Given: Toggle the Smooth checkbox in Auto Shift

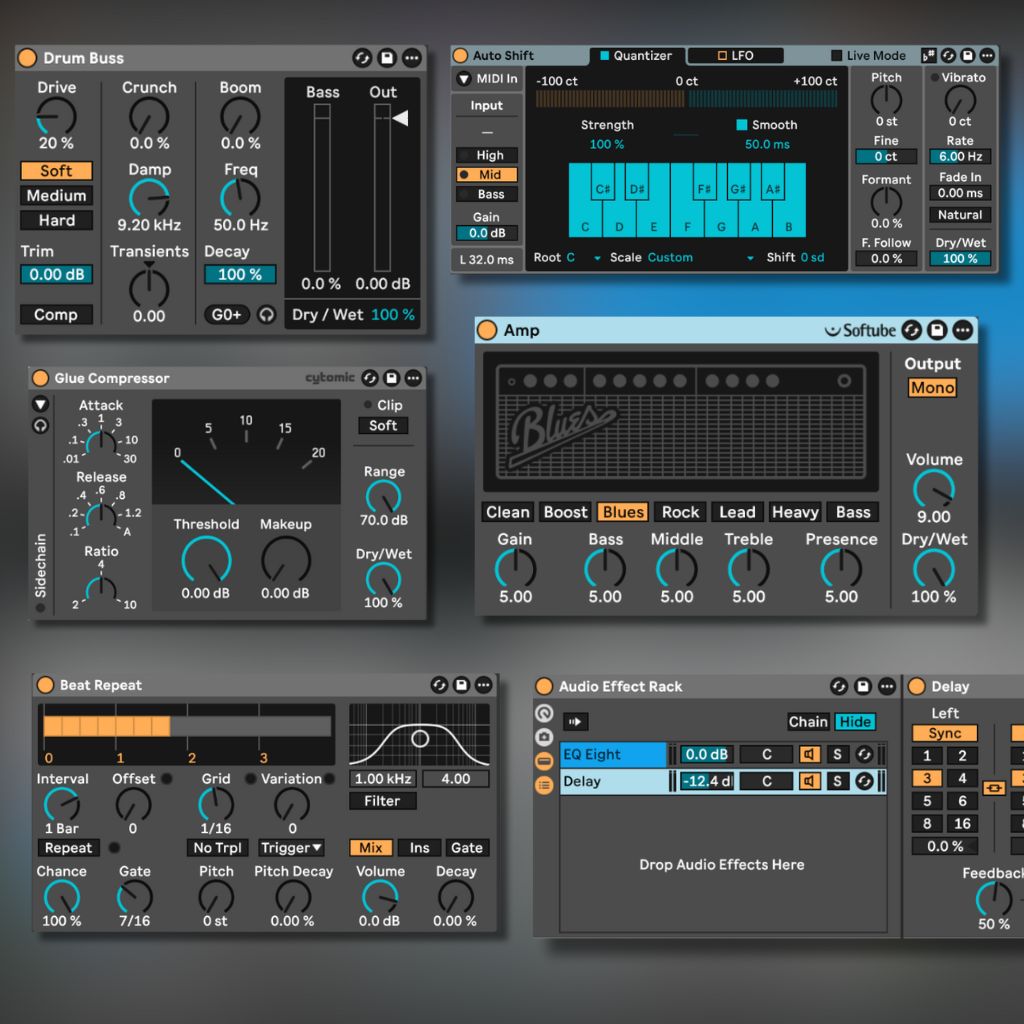Looking at the screenshot, I should [x=742, y=125].
